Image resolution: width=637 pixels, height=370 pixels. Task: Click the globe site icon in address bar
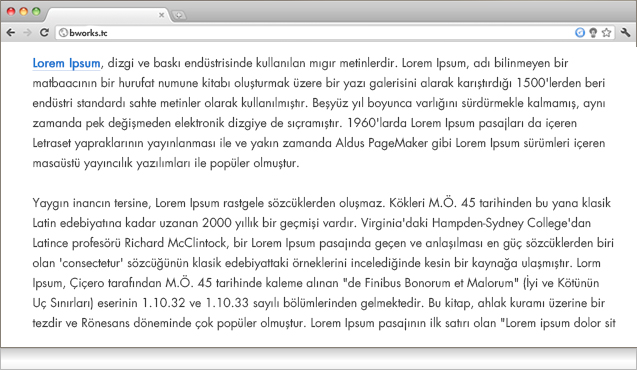tap(63, 33)
